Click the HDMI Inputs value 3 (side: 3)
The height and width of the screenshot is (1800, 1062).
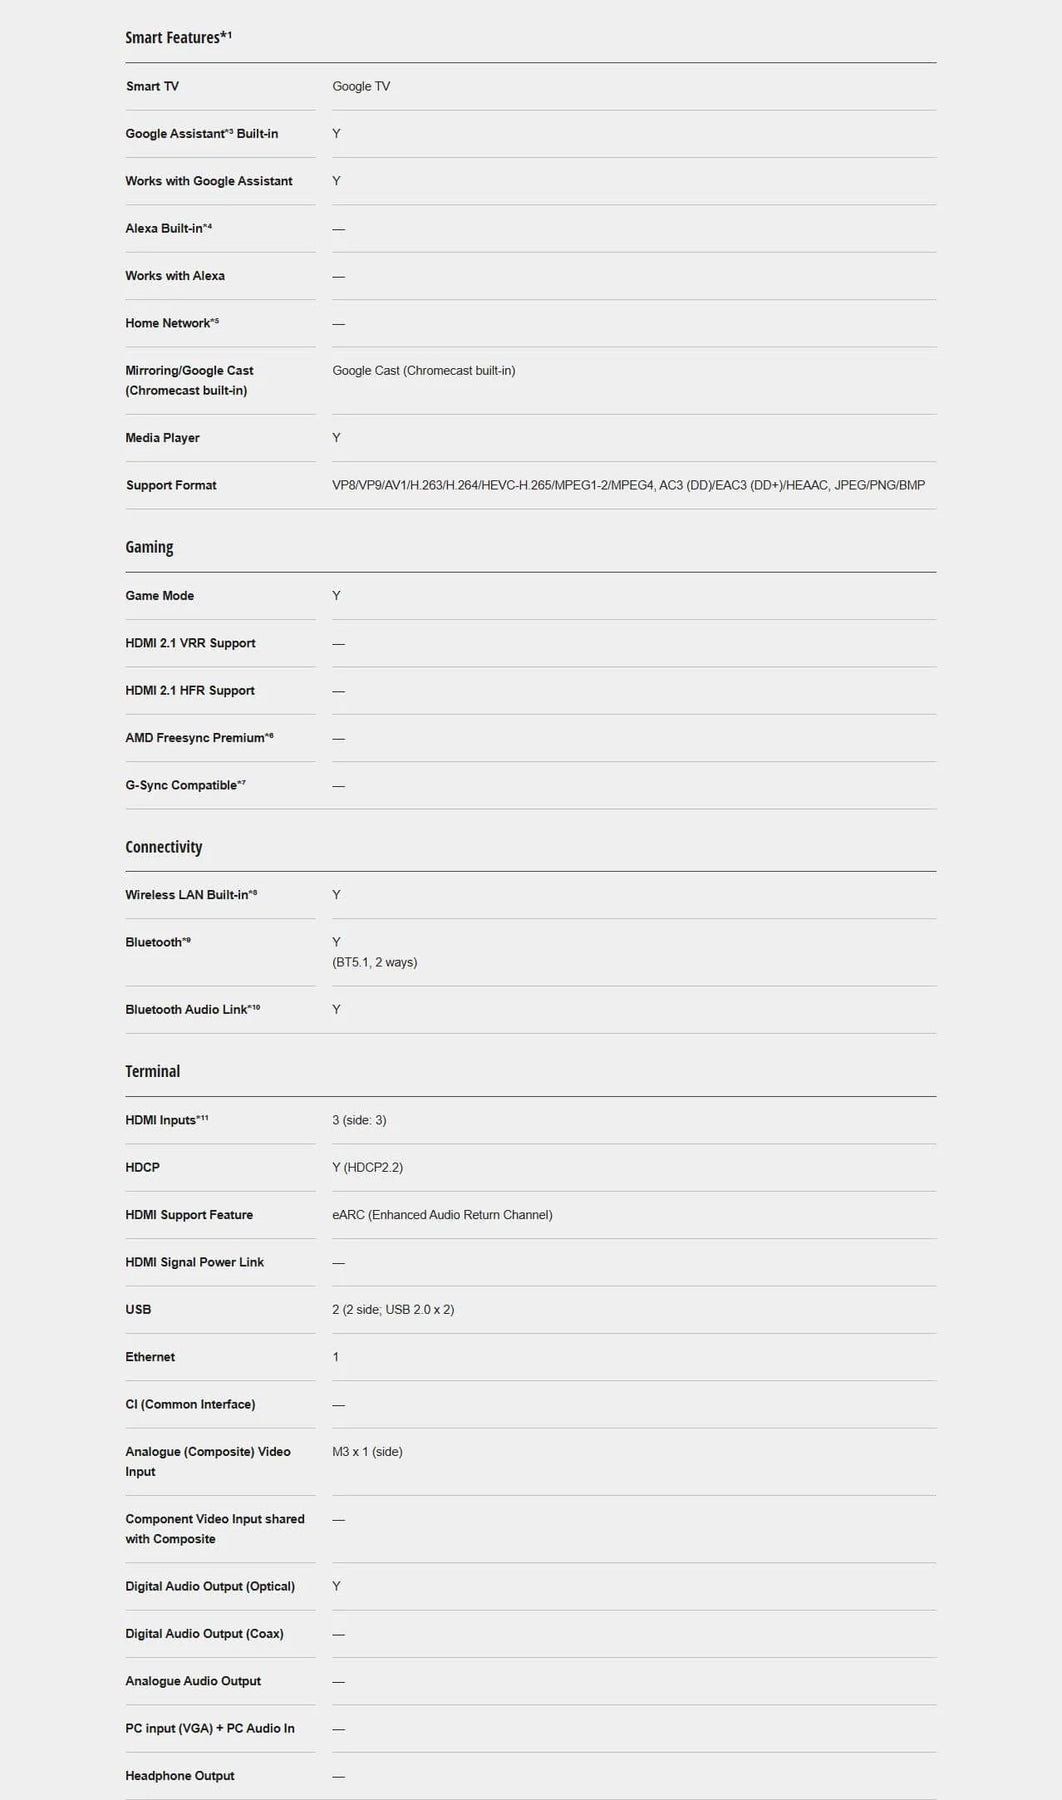[x=359, y=1121]
